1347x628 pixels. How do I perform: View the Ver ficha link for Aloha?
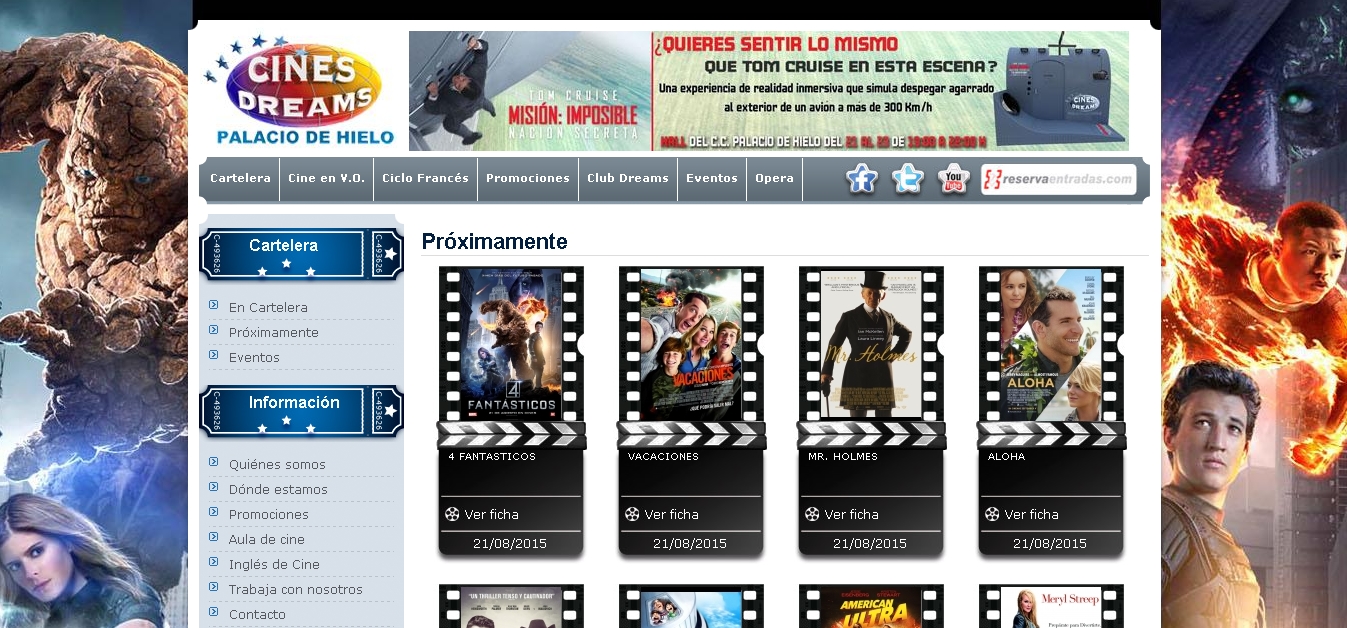[1032, 514]
